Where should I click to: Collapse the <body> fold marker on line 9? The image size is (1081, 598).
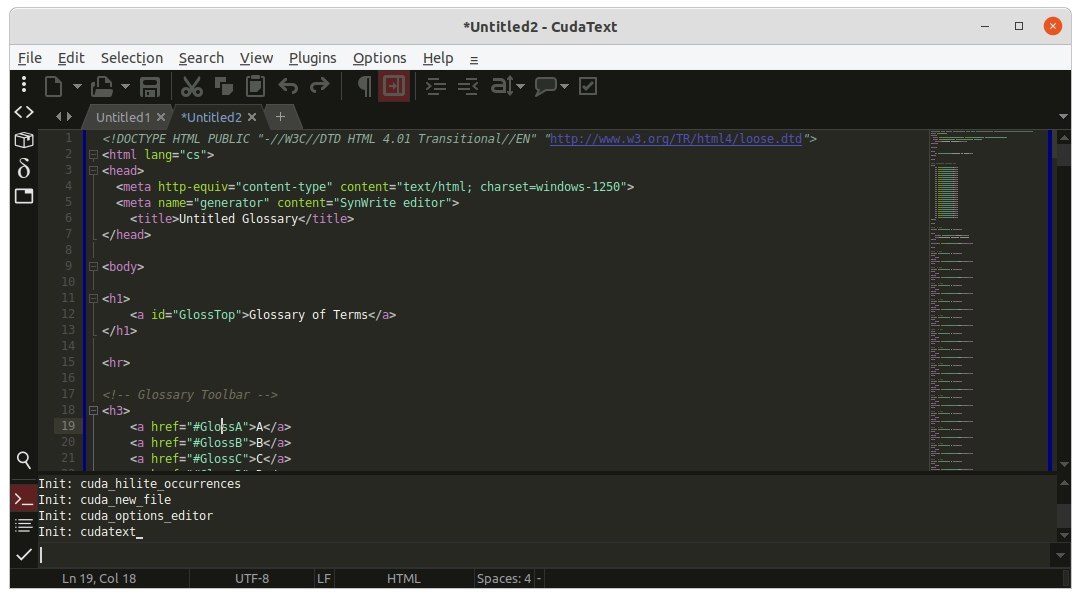93,266
